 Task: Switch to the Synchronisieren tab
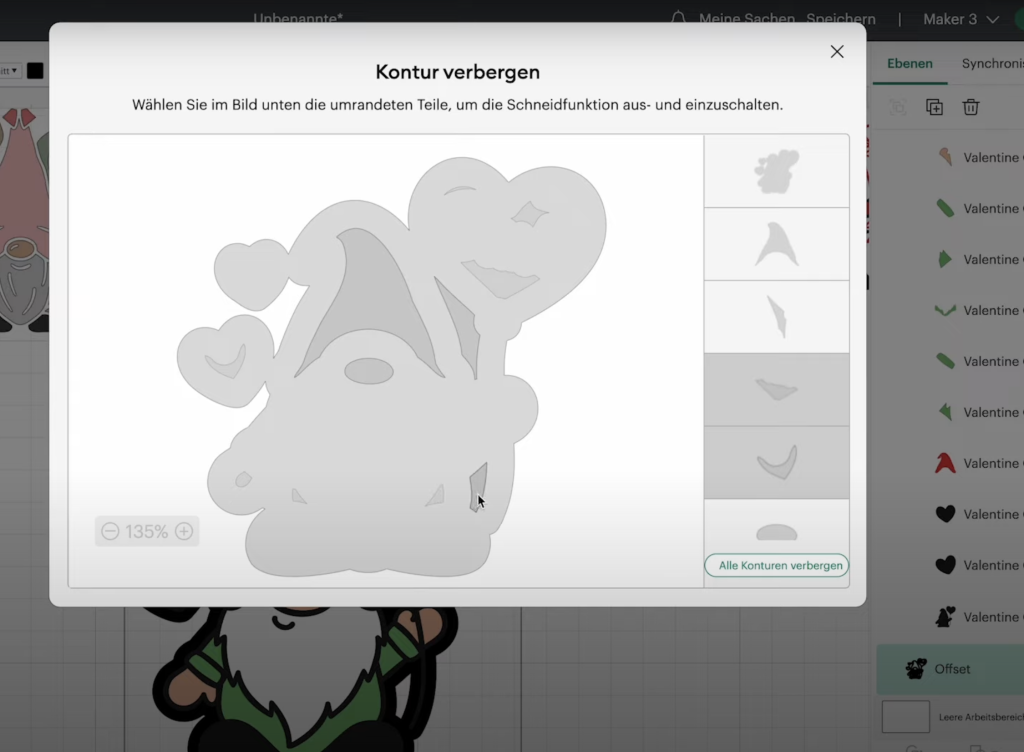992,64
